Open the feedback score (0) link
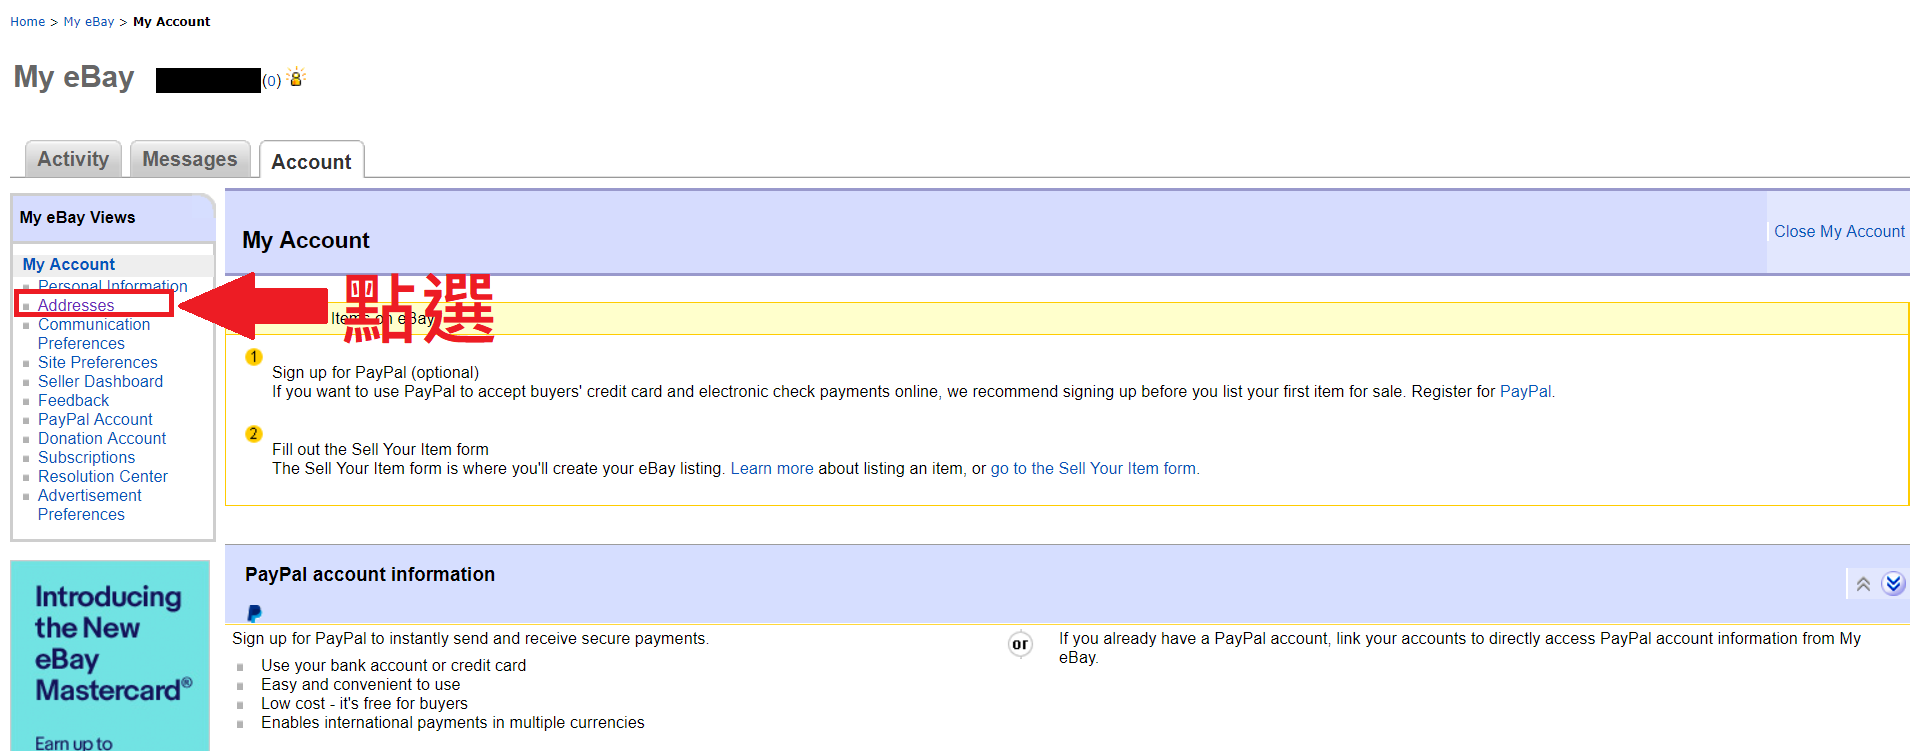 (x=271, y=81)
